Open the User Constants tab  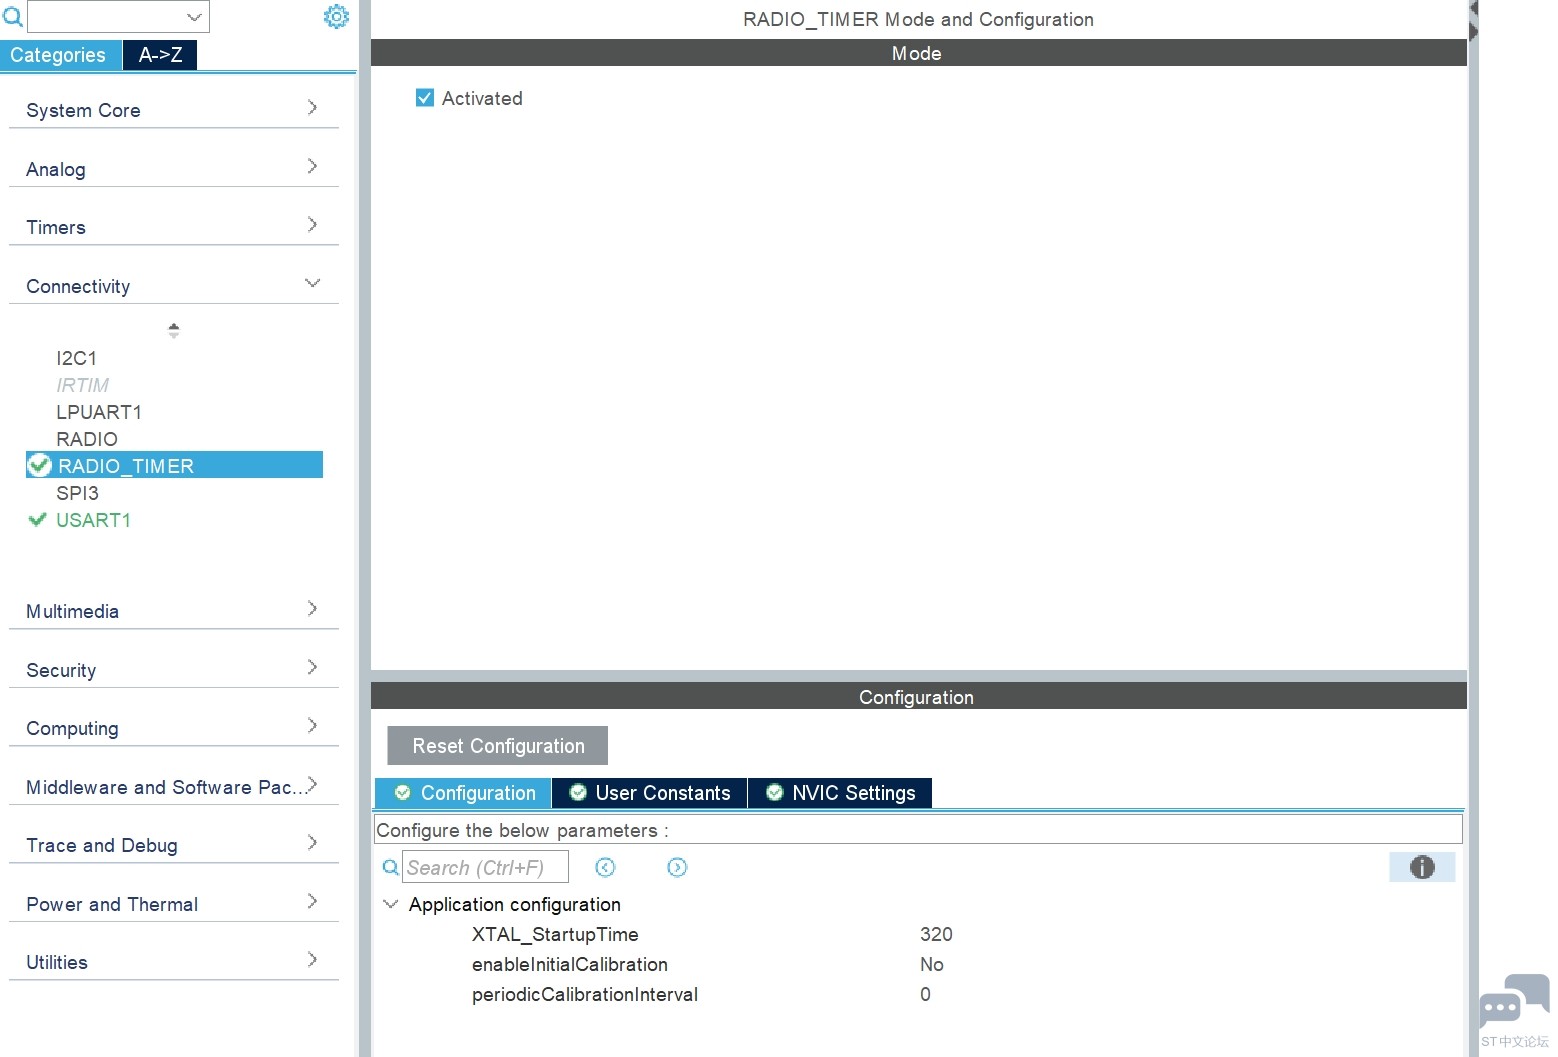pos(650,793)
